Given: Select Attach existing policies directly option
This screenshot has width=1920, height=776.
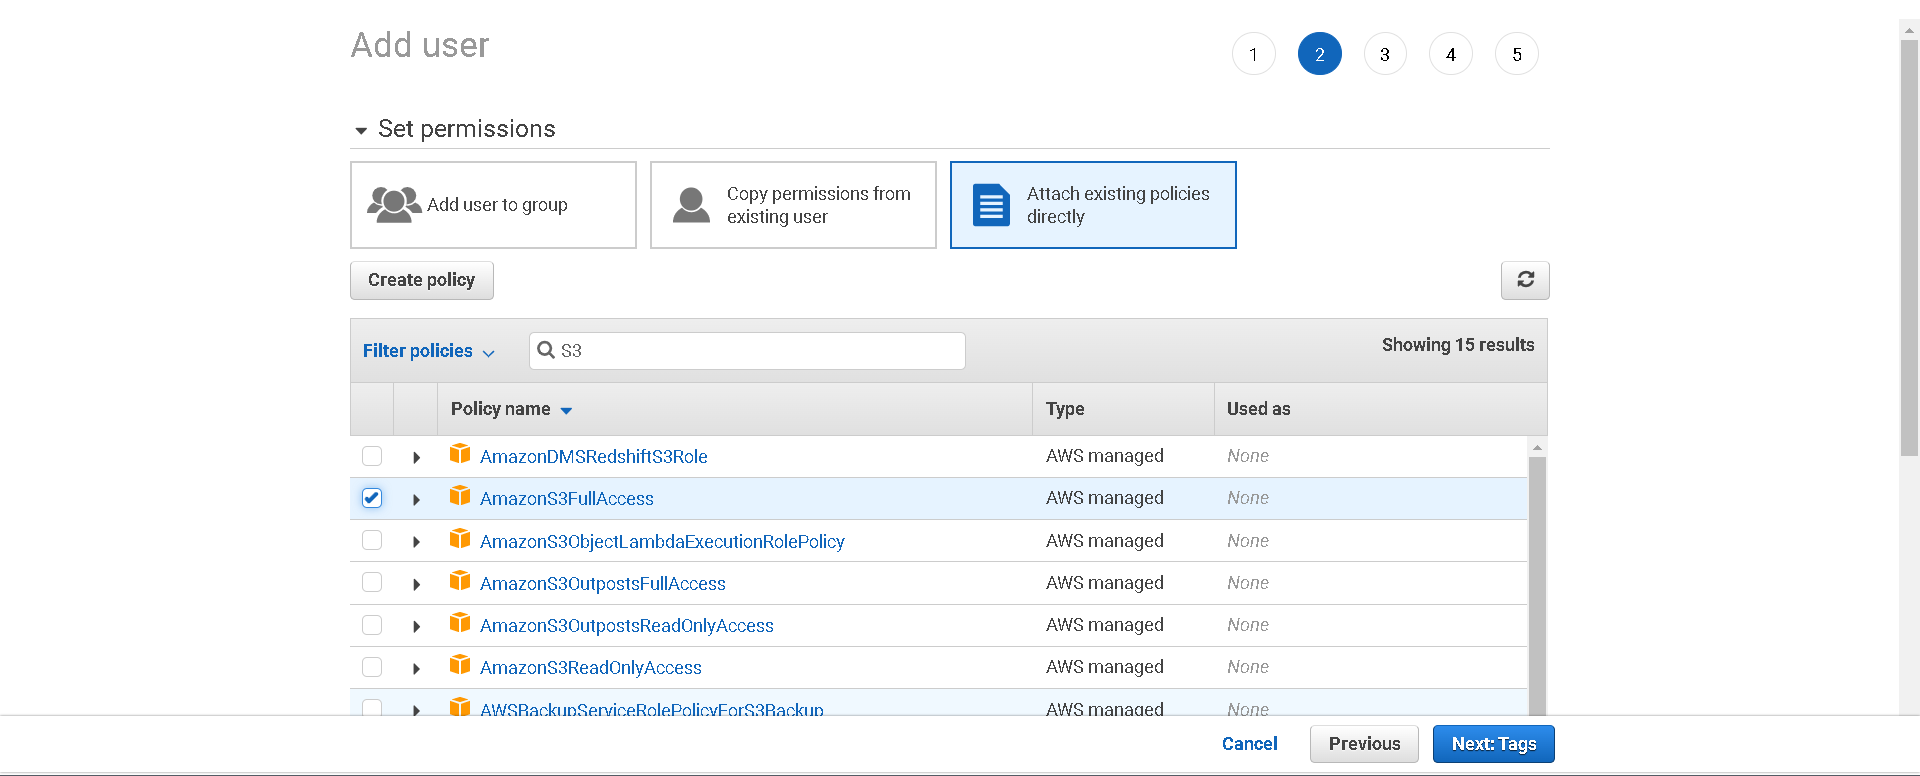Looking at the screenshot, I should click(x=1093, y=205).
